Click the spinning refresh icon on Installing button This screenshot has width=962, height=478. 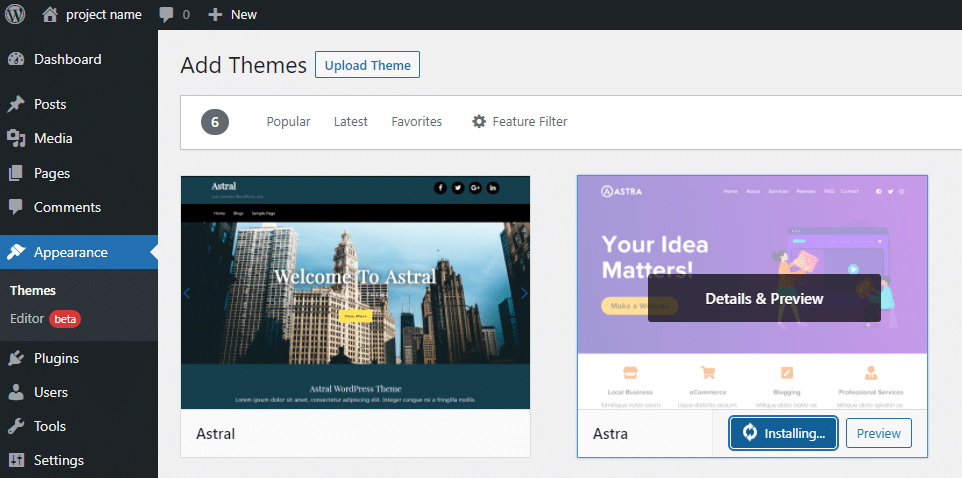tap(750, 433)
